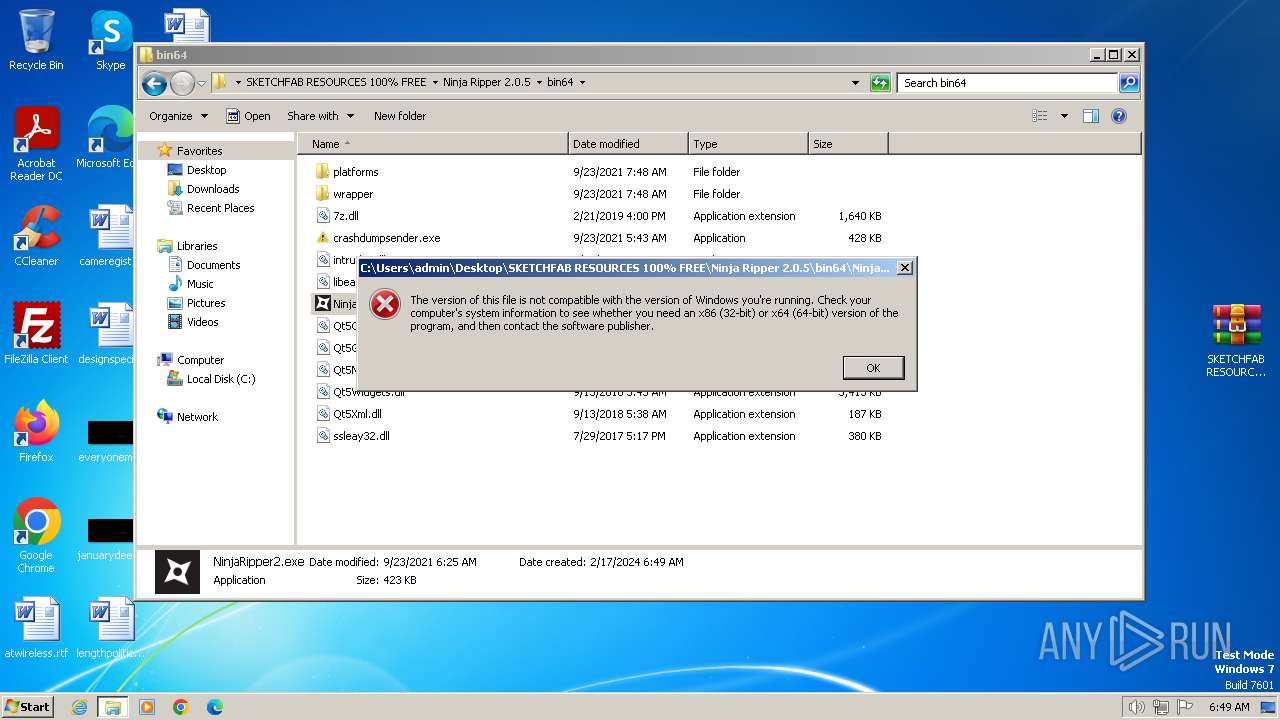This screenshot has height=720, width=1280.
Task: Create a New folder
Action: [400, 116]
